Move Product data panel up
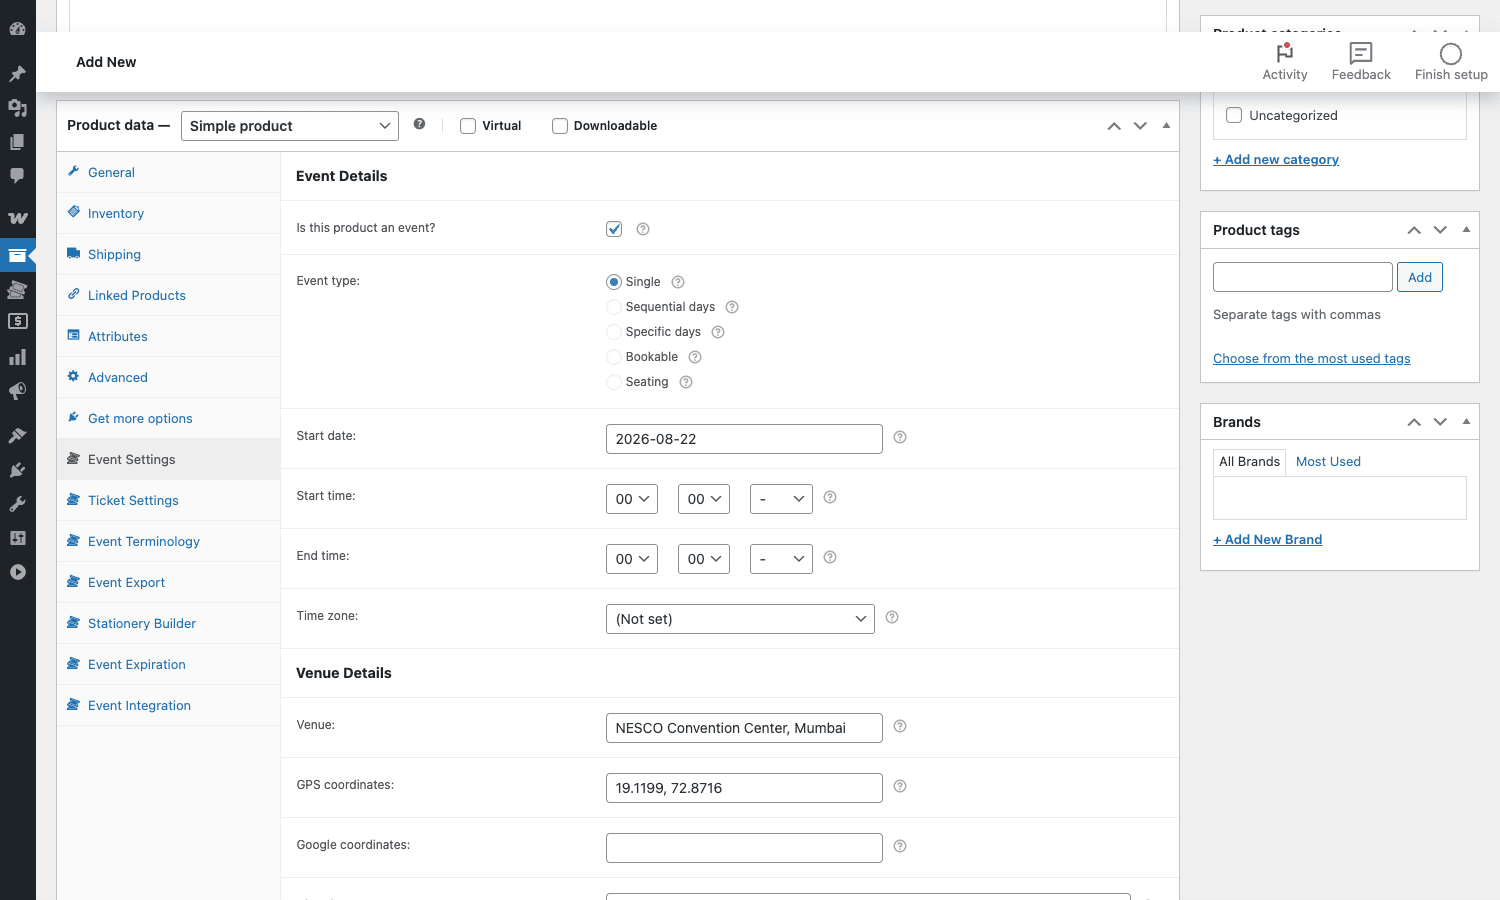 point(1114,126)
